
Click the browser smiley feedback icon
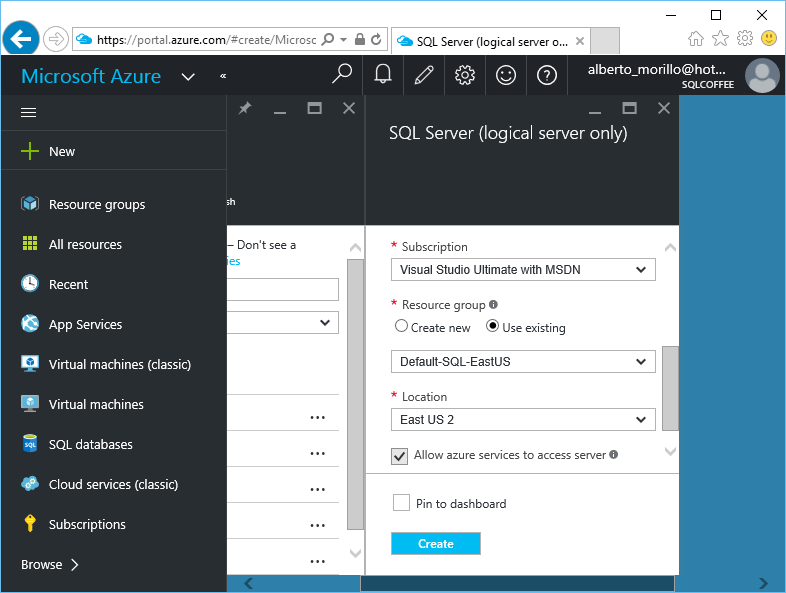tap(768, 38)
